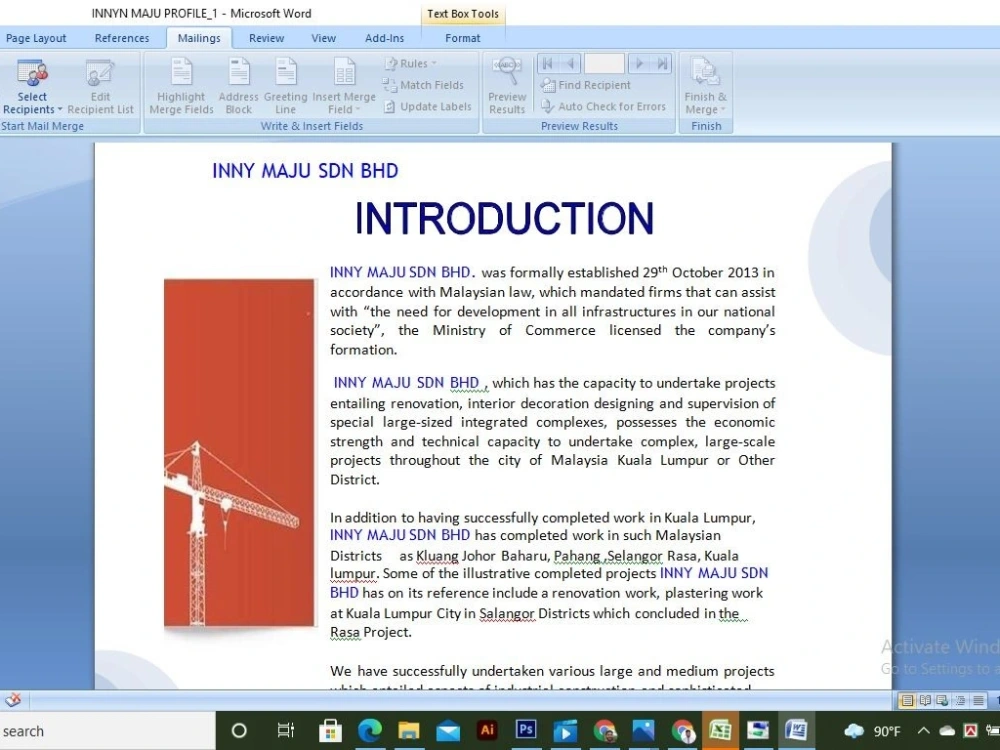Open the View tab

point(323,38)
